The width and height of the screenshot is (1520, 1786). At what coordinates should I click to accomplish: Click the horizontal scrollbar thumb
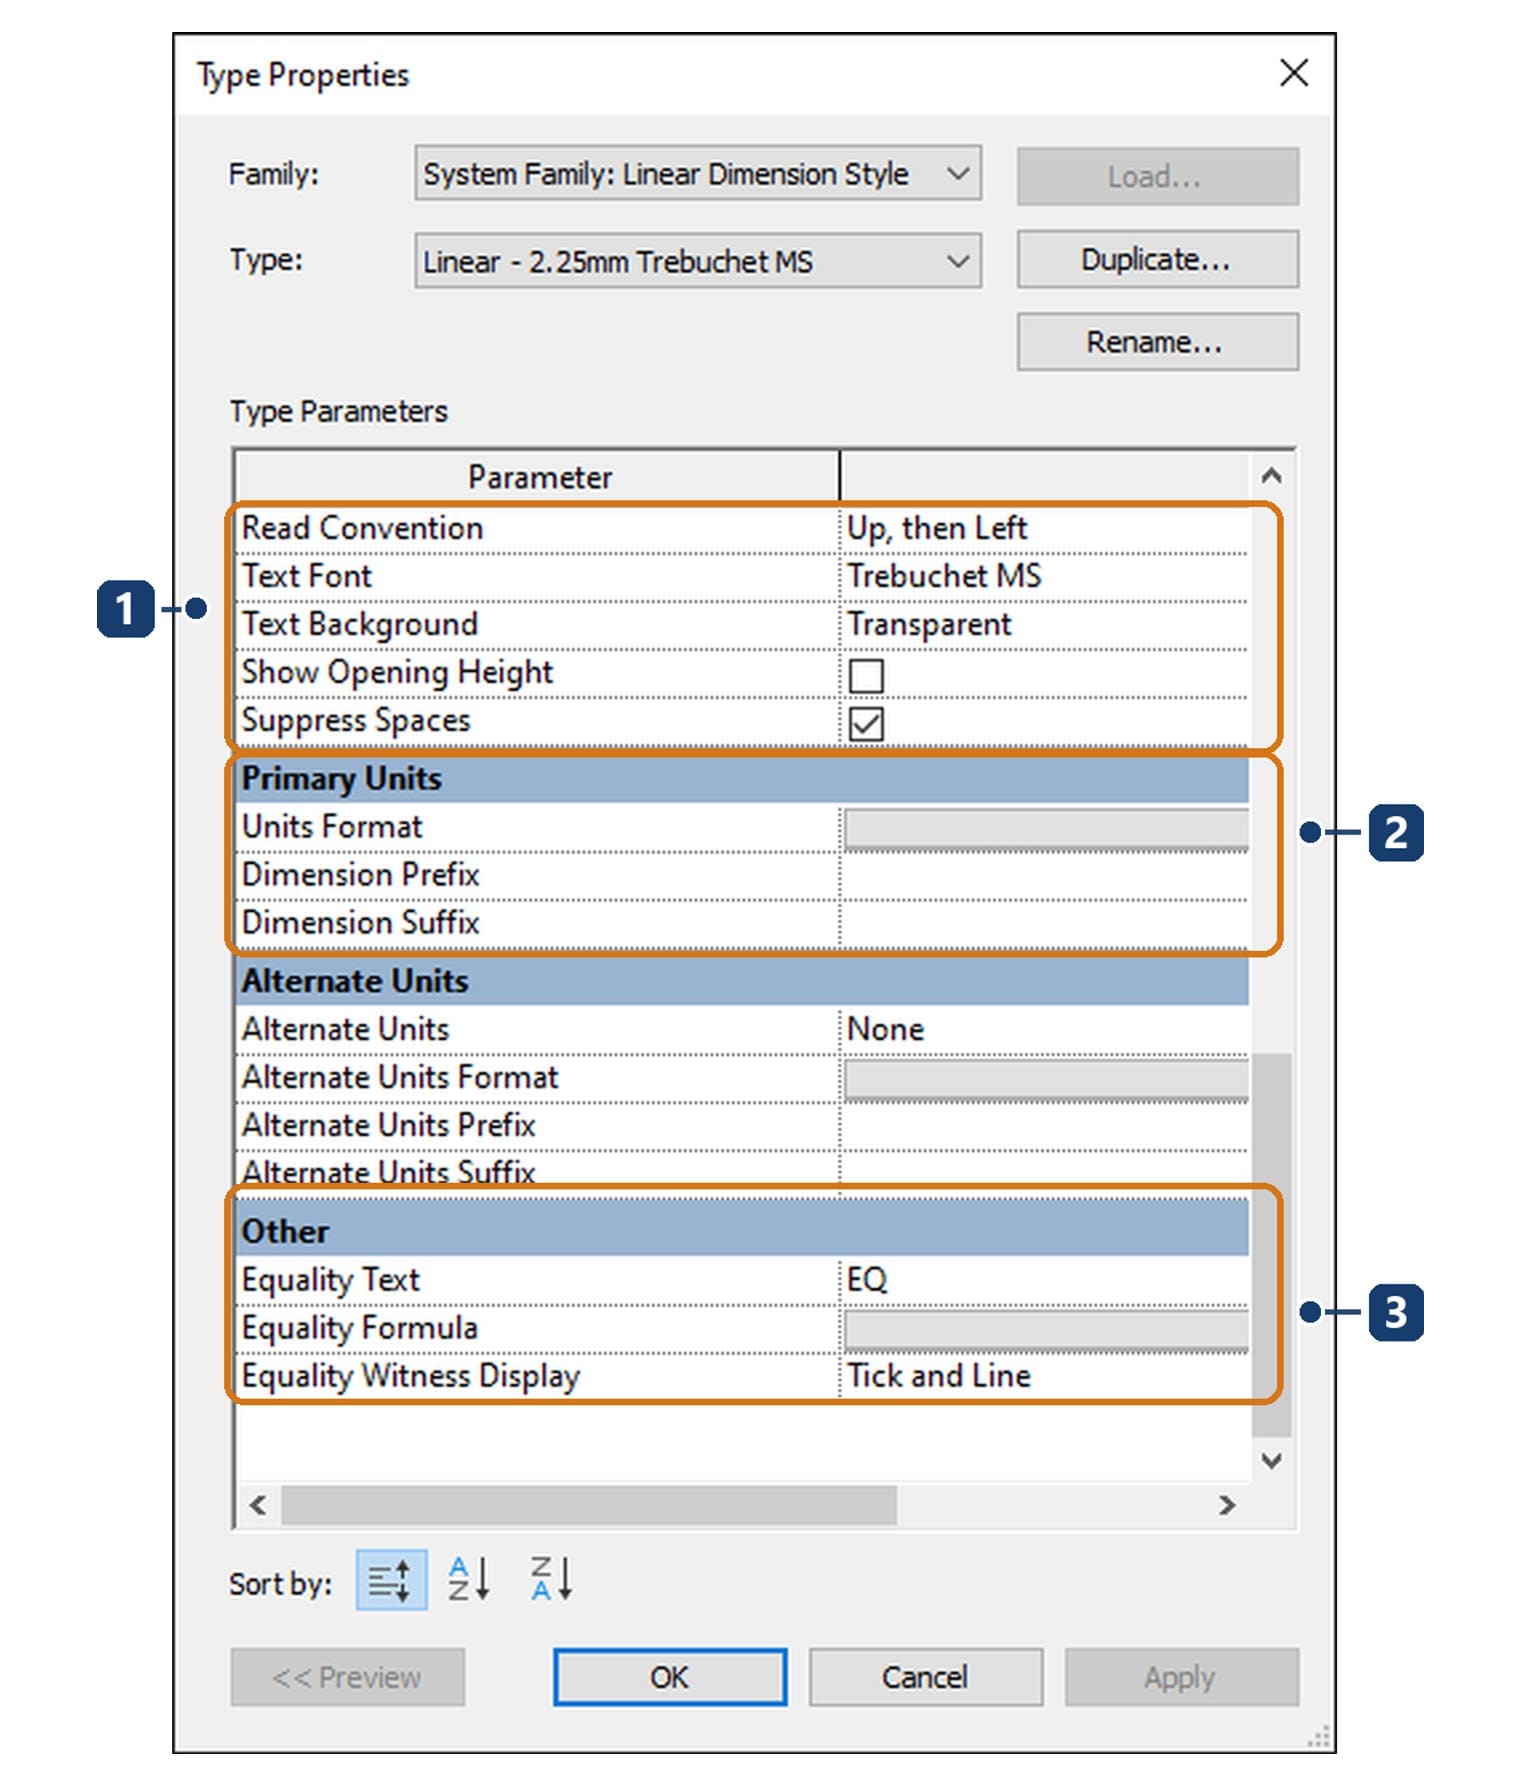point(589,1505)
